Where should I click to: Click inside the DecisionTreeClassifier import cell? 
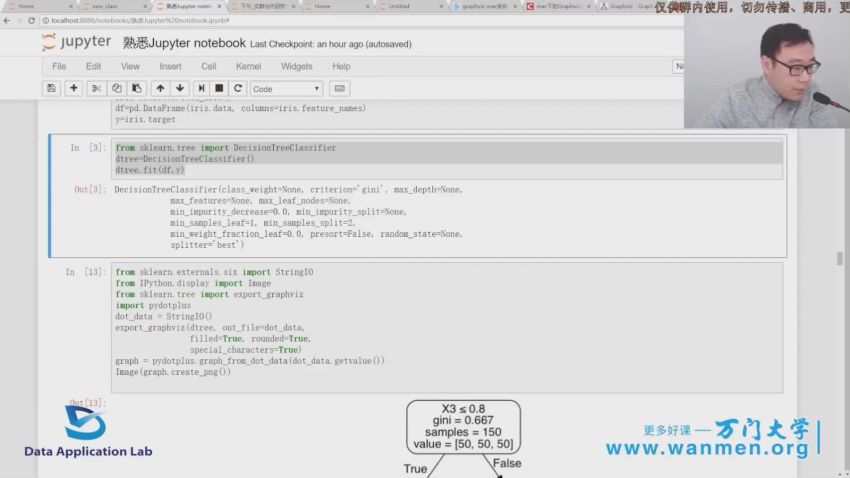[447, 159]
